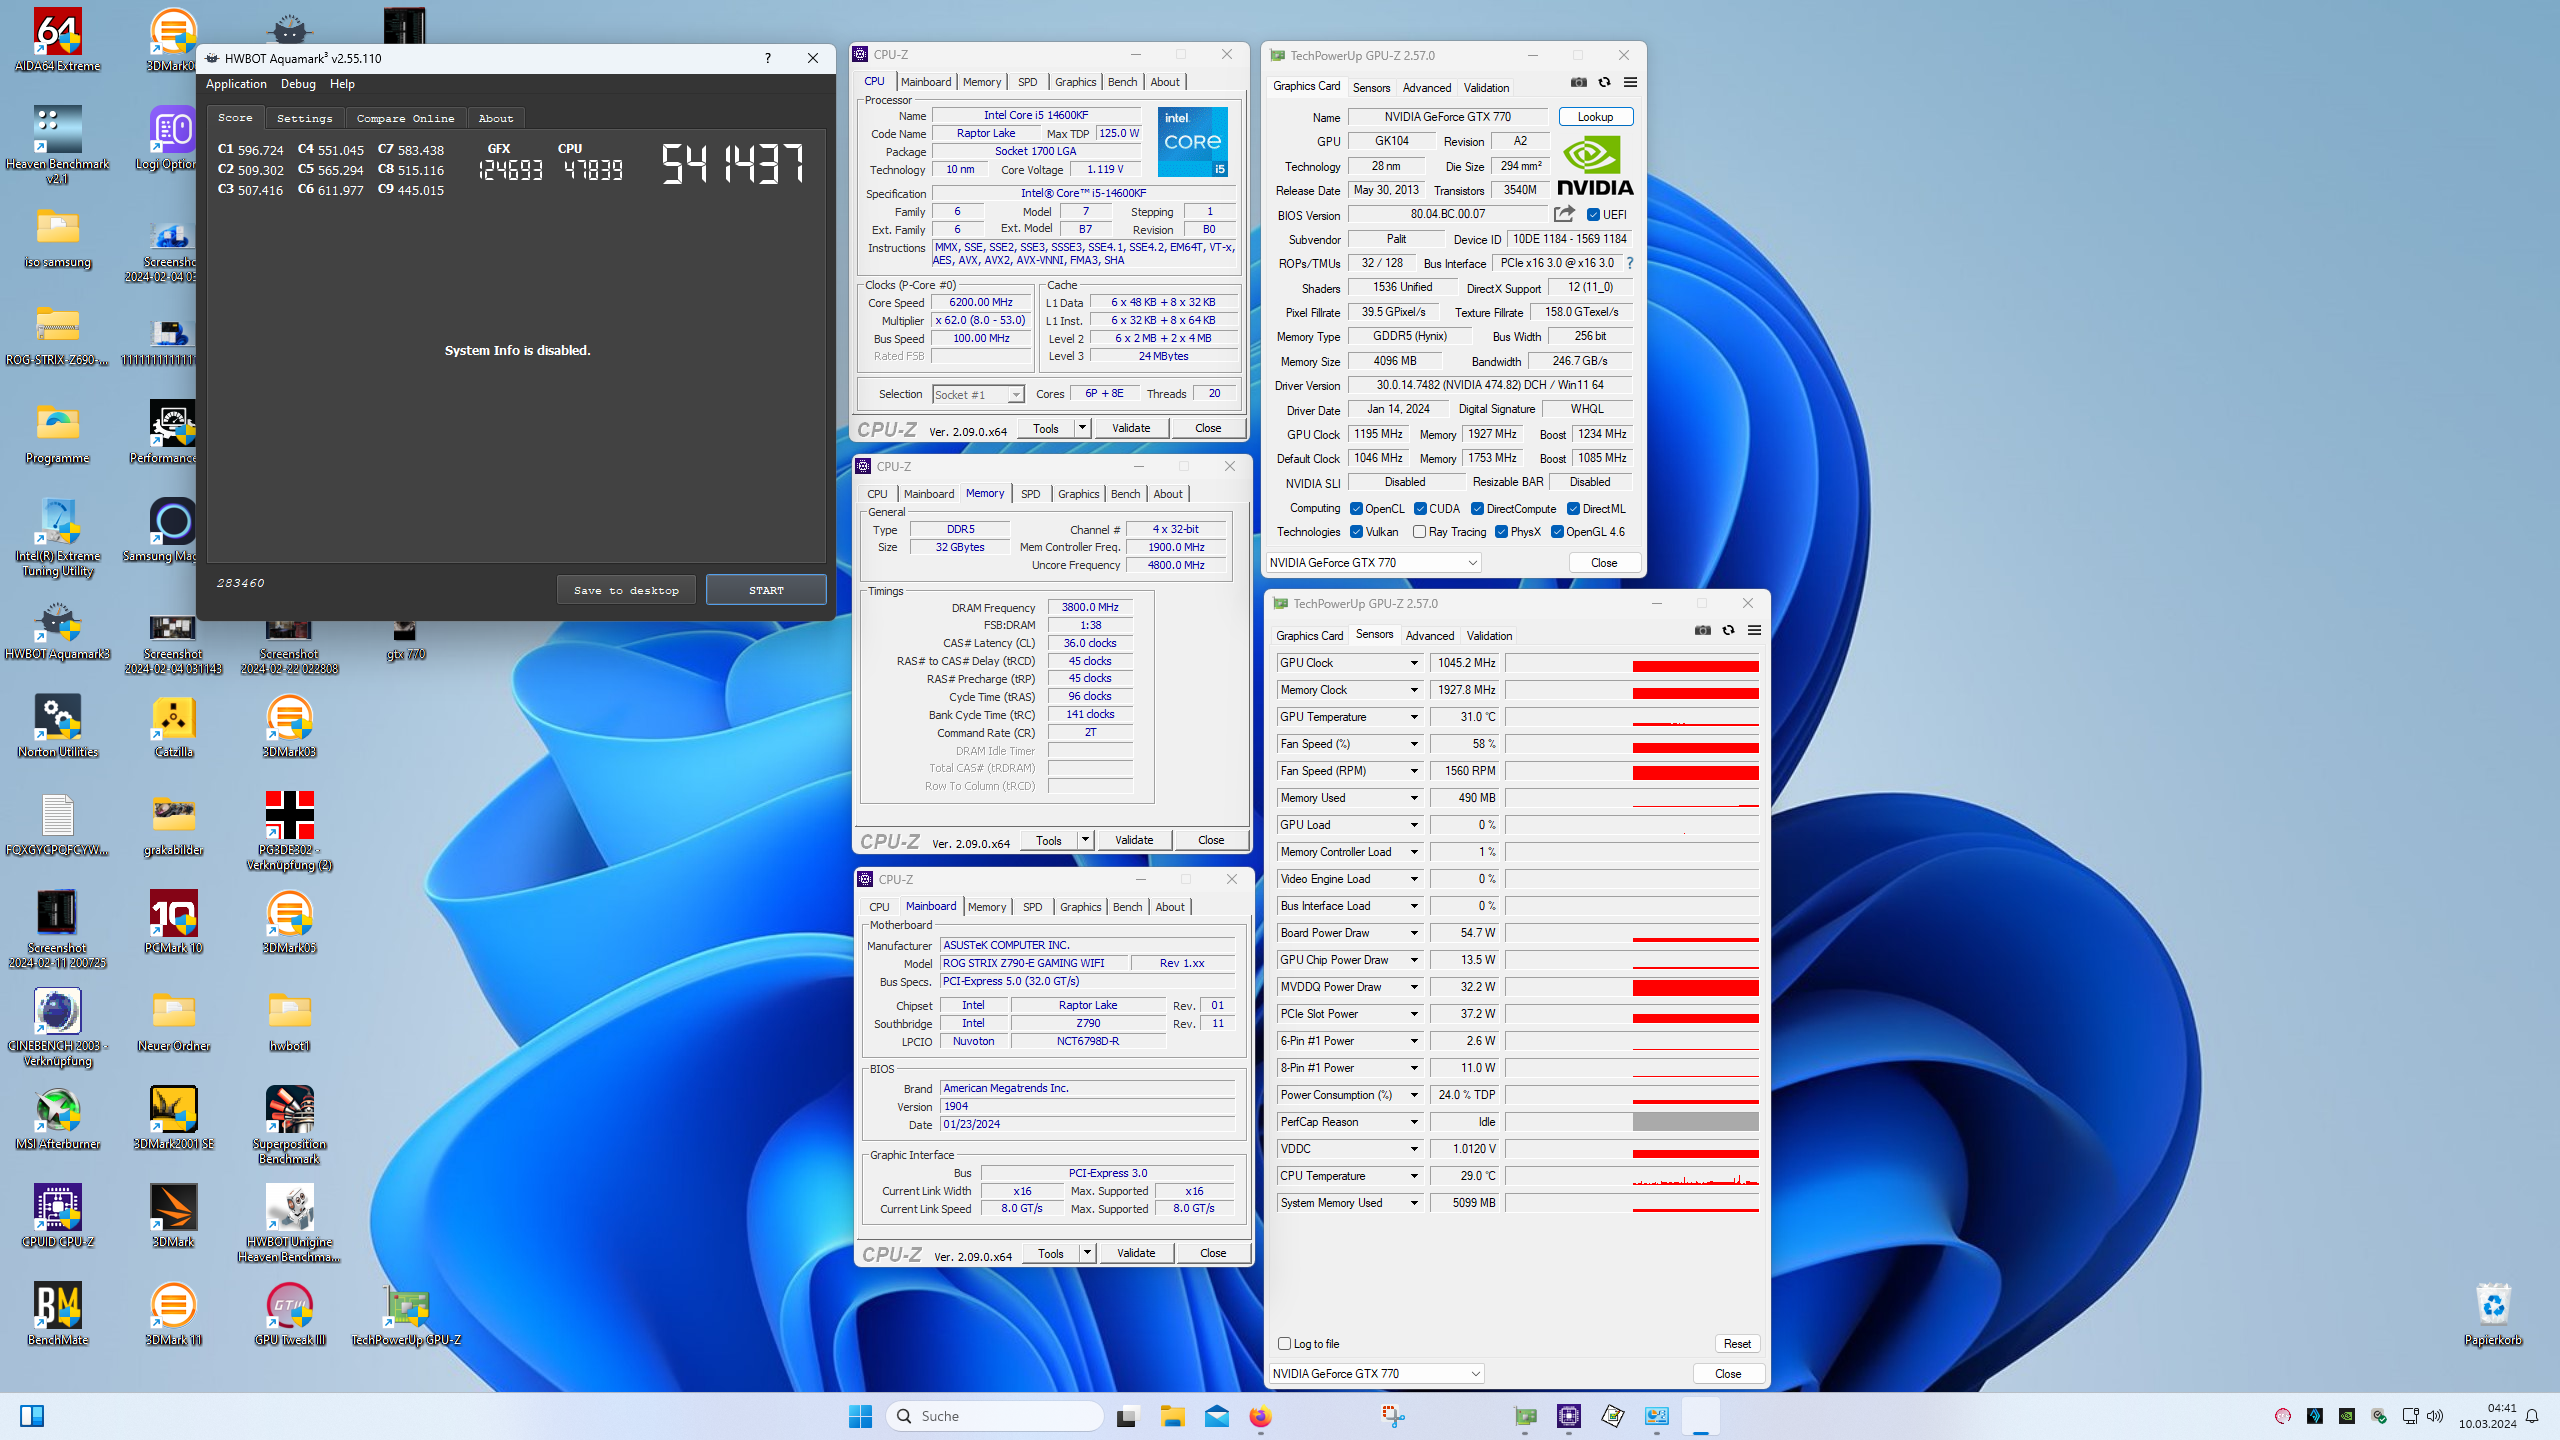This screenshot has width=2560, height=1440.
Task: Open Superposition Benchmark desktop icon
Action: click(x=289, y=1125)
